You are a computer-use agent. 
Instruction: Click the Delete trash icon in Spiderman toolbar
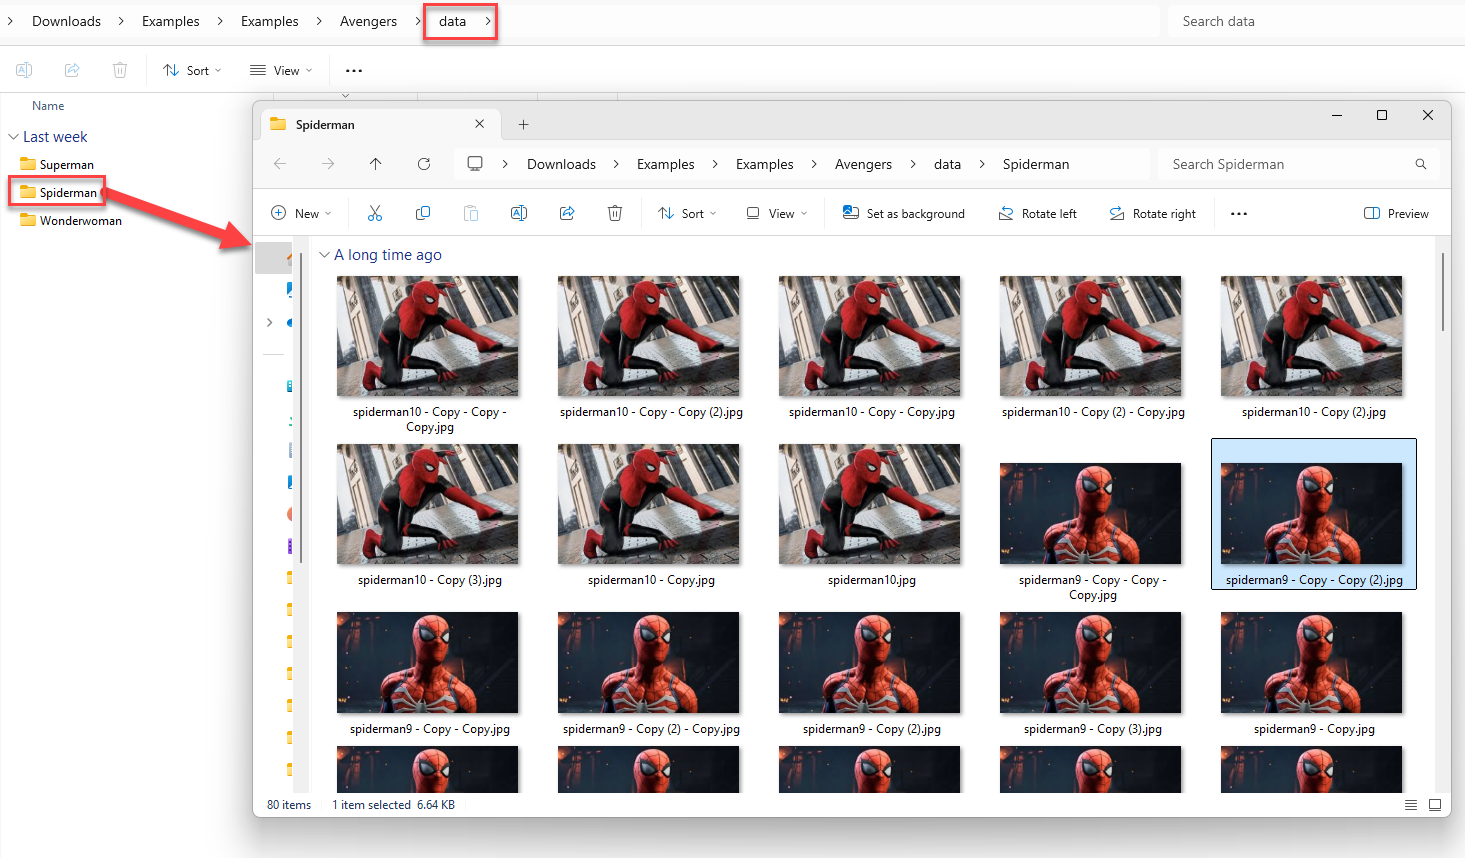click(615, 213)
